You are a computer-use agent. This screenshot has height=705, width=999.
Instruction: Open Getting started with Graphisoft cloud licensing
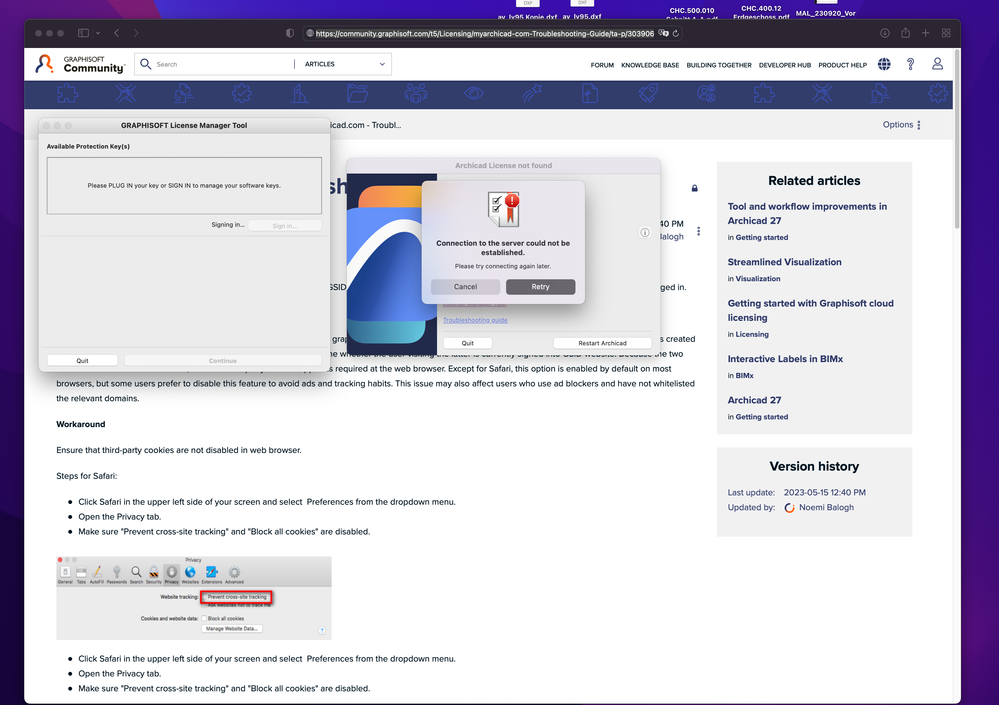(810, 310)
